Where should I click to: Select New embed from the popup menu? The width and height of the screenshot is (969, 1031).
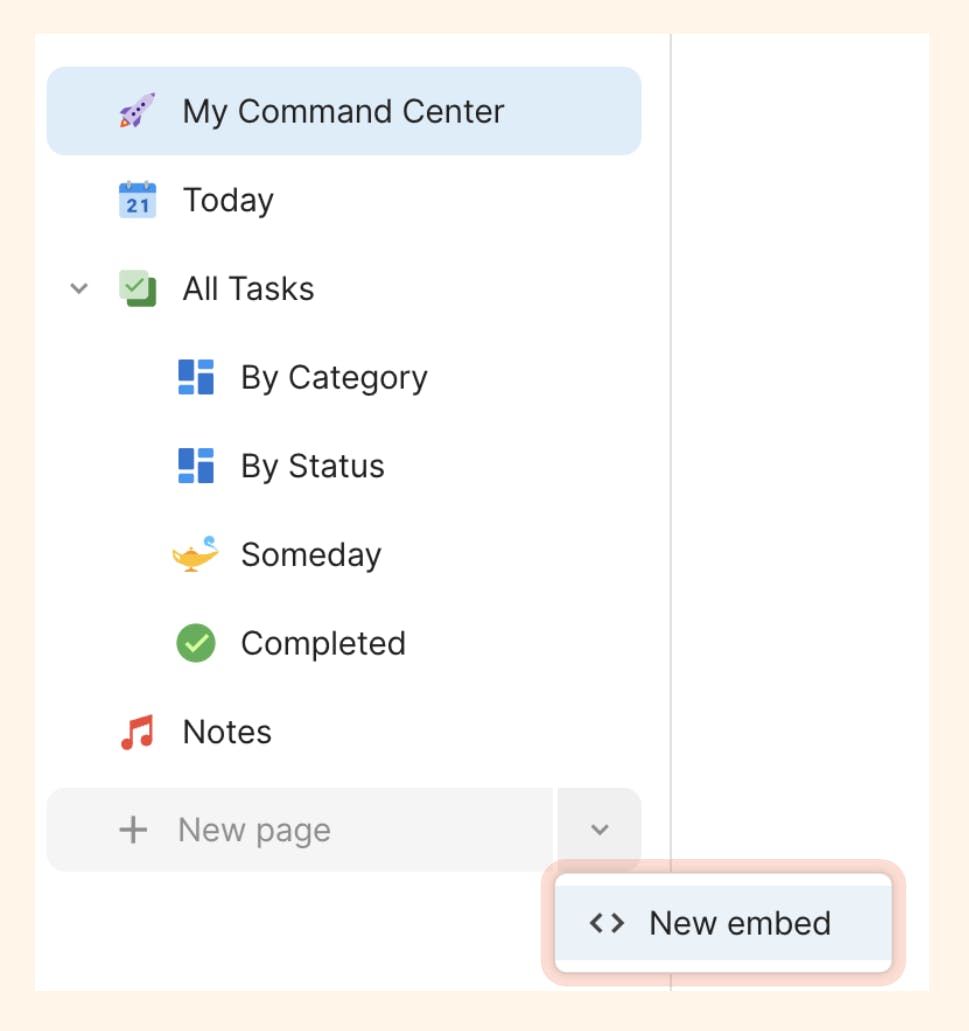click(739, 923)
